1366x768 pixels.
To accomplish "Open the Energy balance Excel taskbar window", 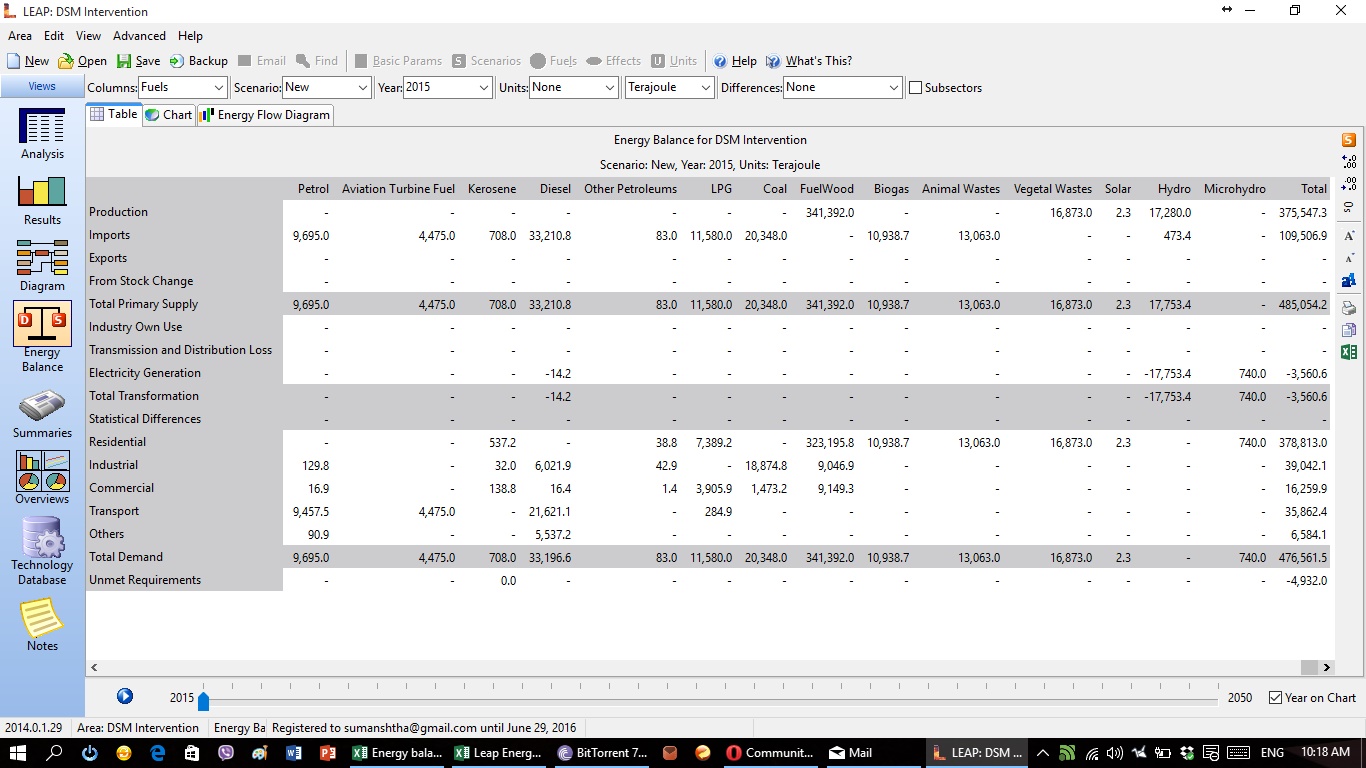I will [x=397, y=753].
